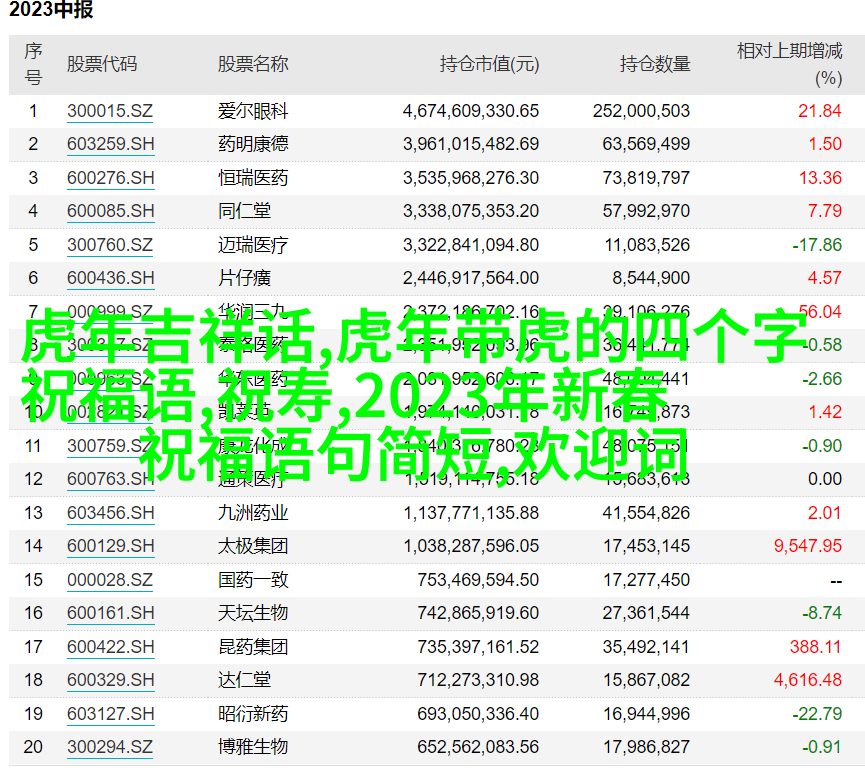This screenshot has width=865, height=776.
Task: Click stock name 天坛生物
Action: (253, 613)
